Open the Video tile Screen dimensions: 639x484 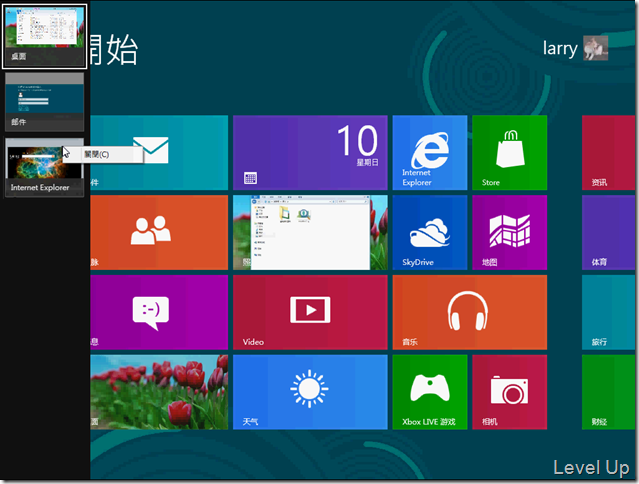(310, 312)
